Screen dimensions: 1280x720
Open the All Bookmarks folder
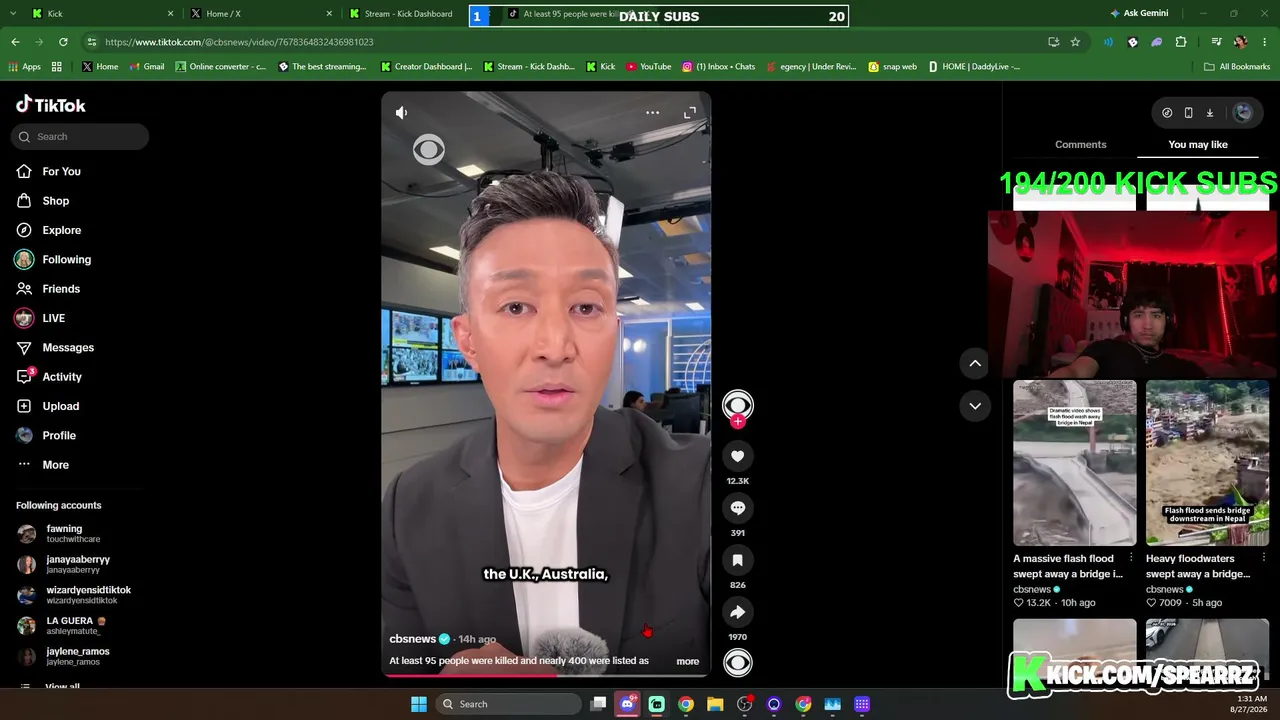[1237, 67]
